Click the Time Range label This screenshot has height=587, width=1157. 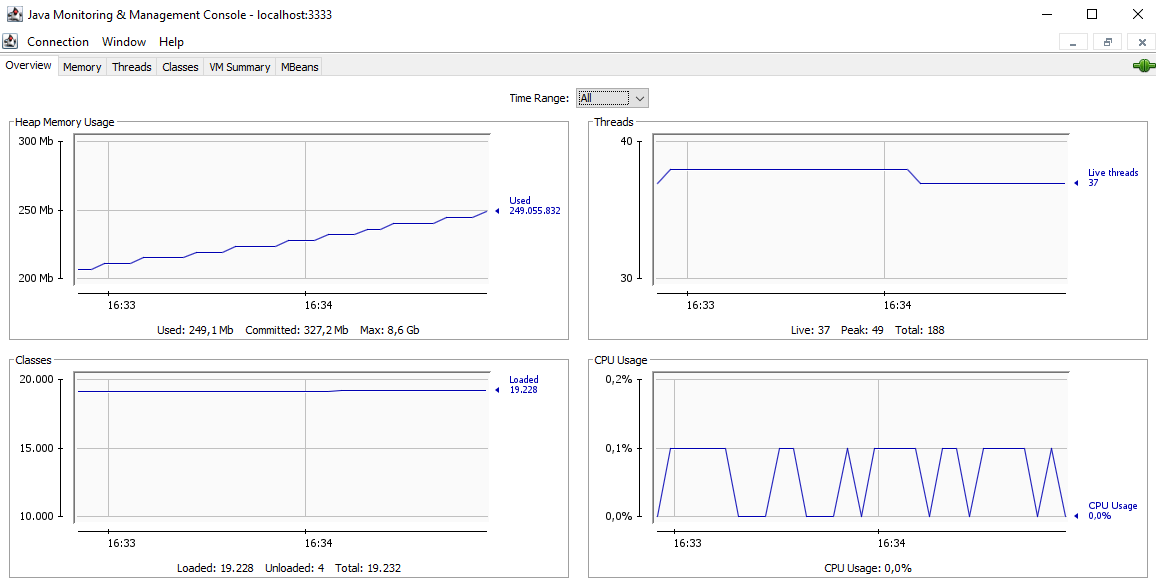[539, 98]
